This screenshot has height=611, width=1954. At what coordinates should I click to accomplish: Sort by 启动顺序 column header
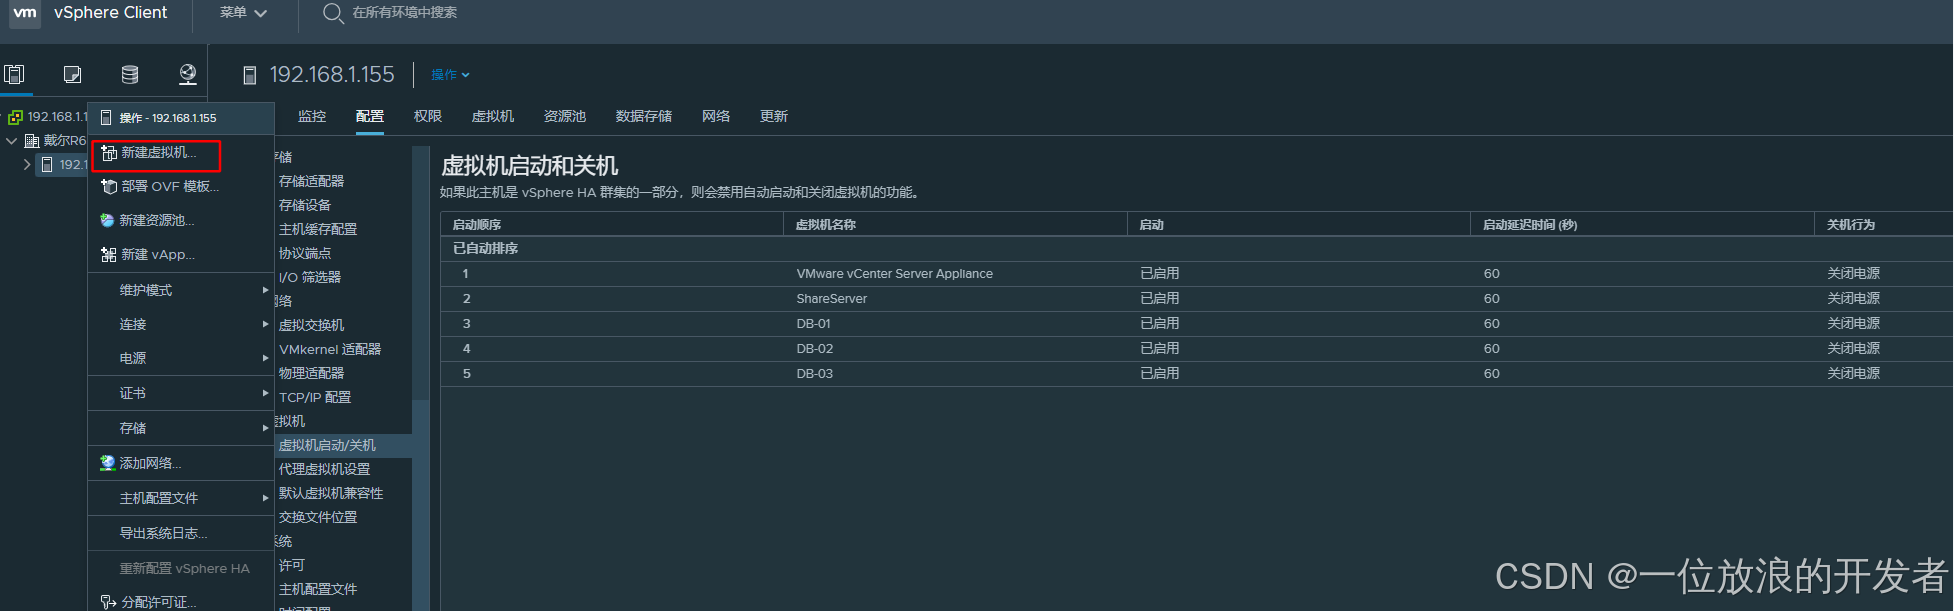(x=612, y=224)
